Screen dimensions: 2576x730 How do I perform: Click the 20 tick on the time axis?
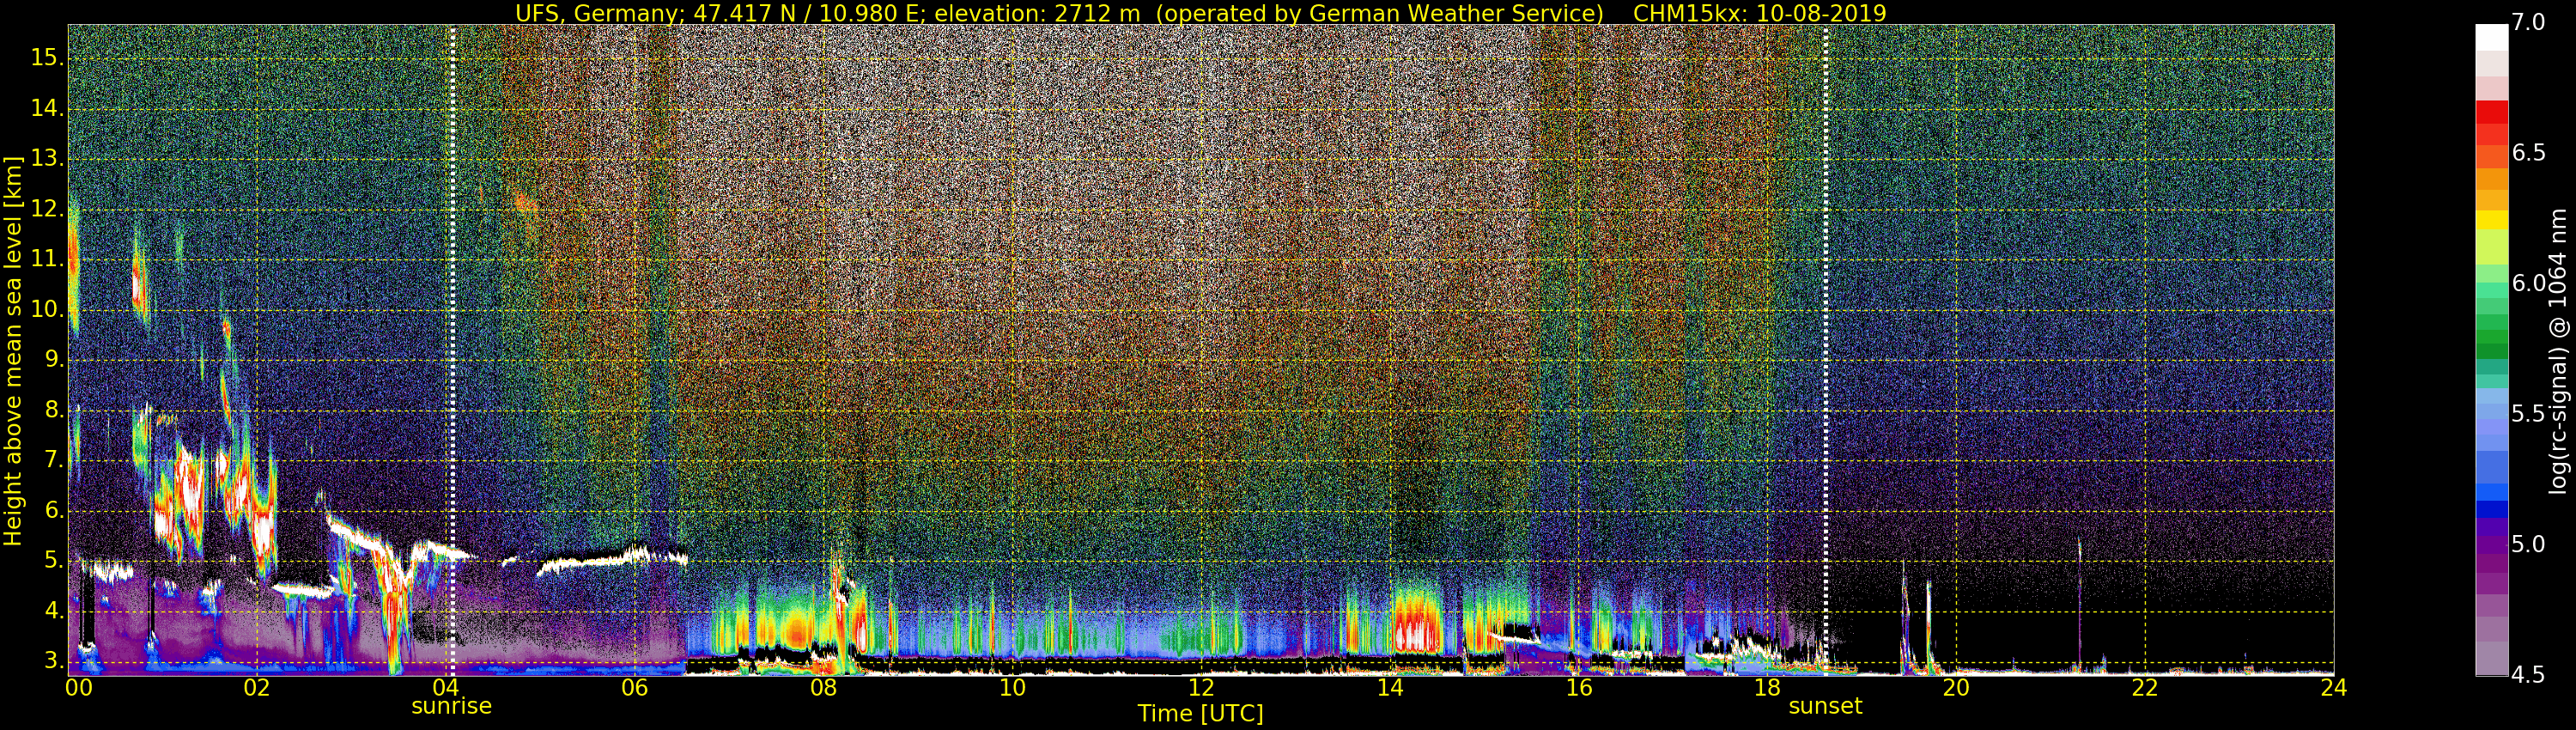(1955, 688)
